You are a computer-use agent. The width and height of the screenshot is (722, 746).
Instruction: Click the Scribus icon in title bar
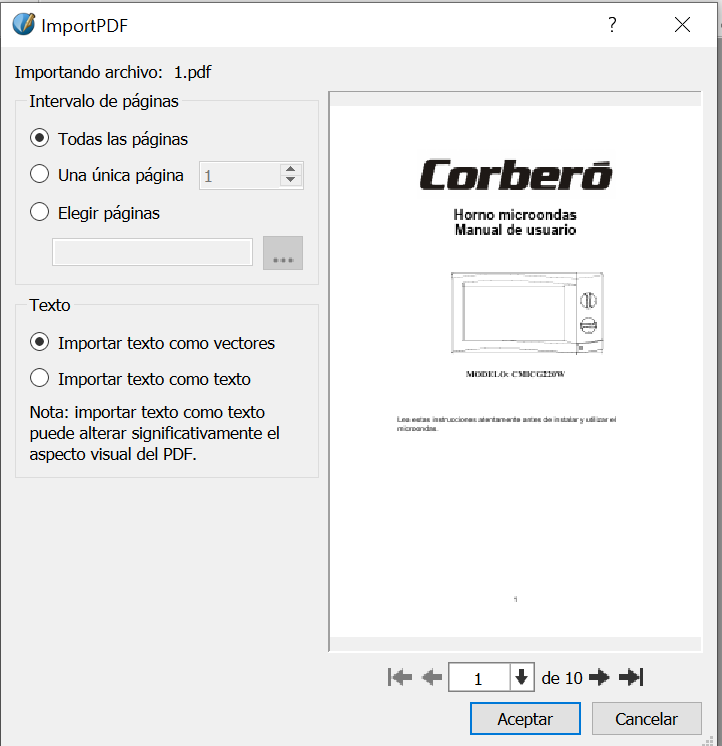coord(24,24)
